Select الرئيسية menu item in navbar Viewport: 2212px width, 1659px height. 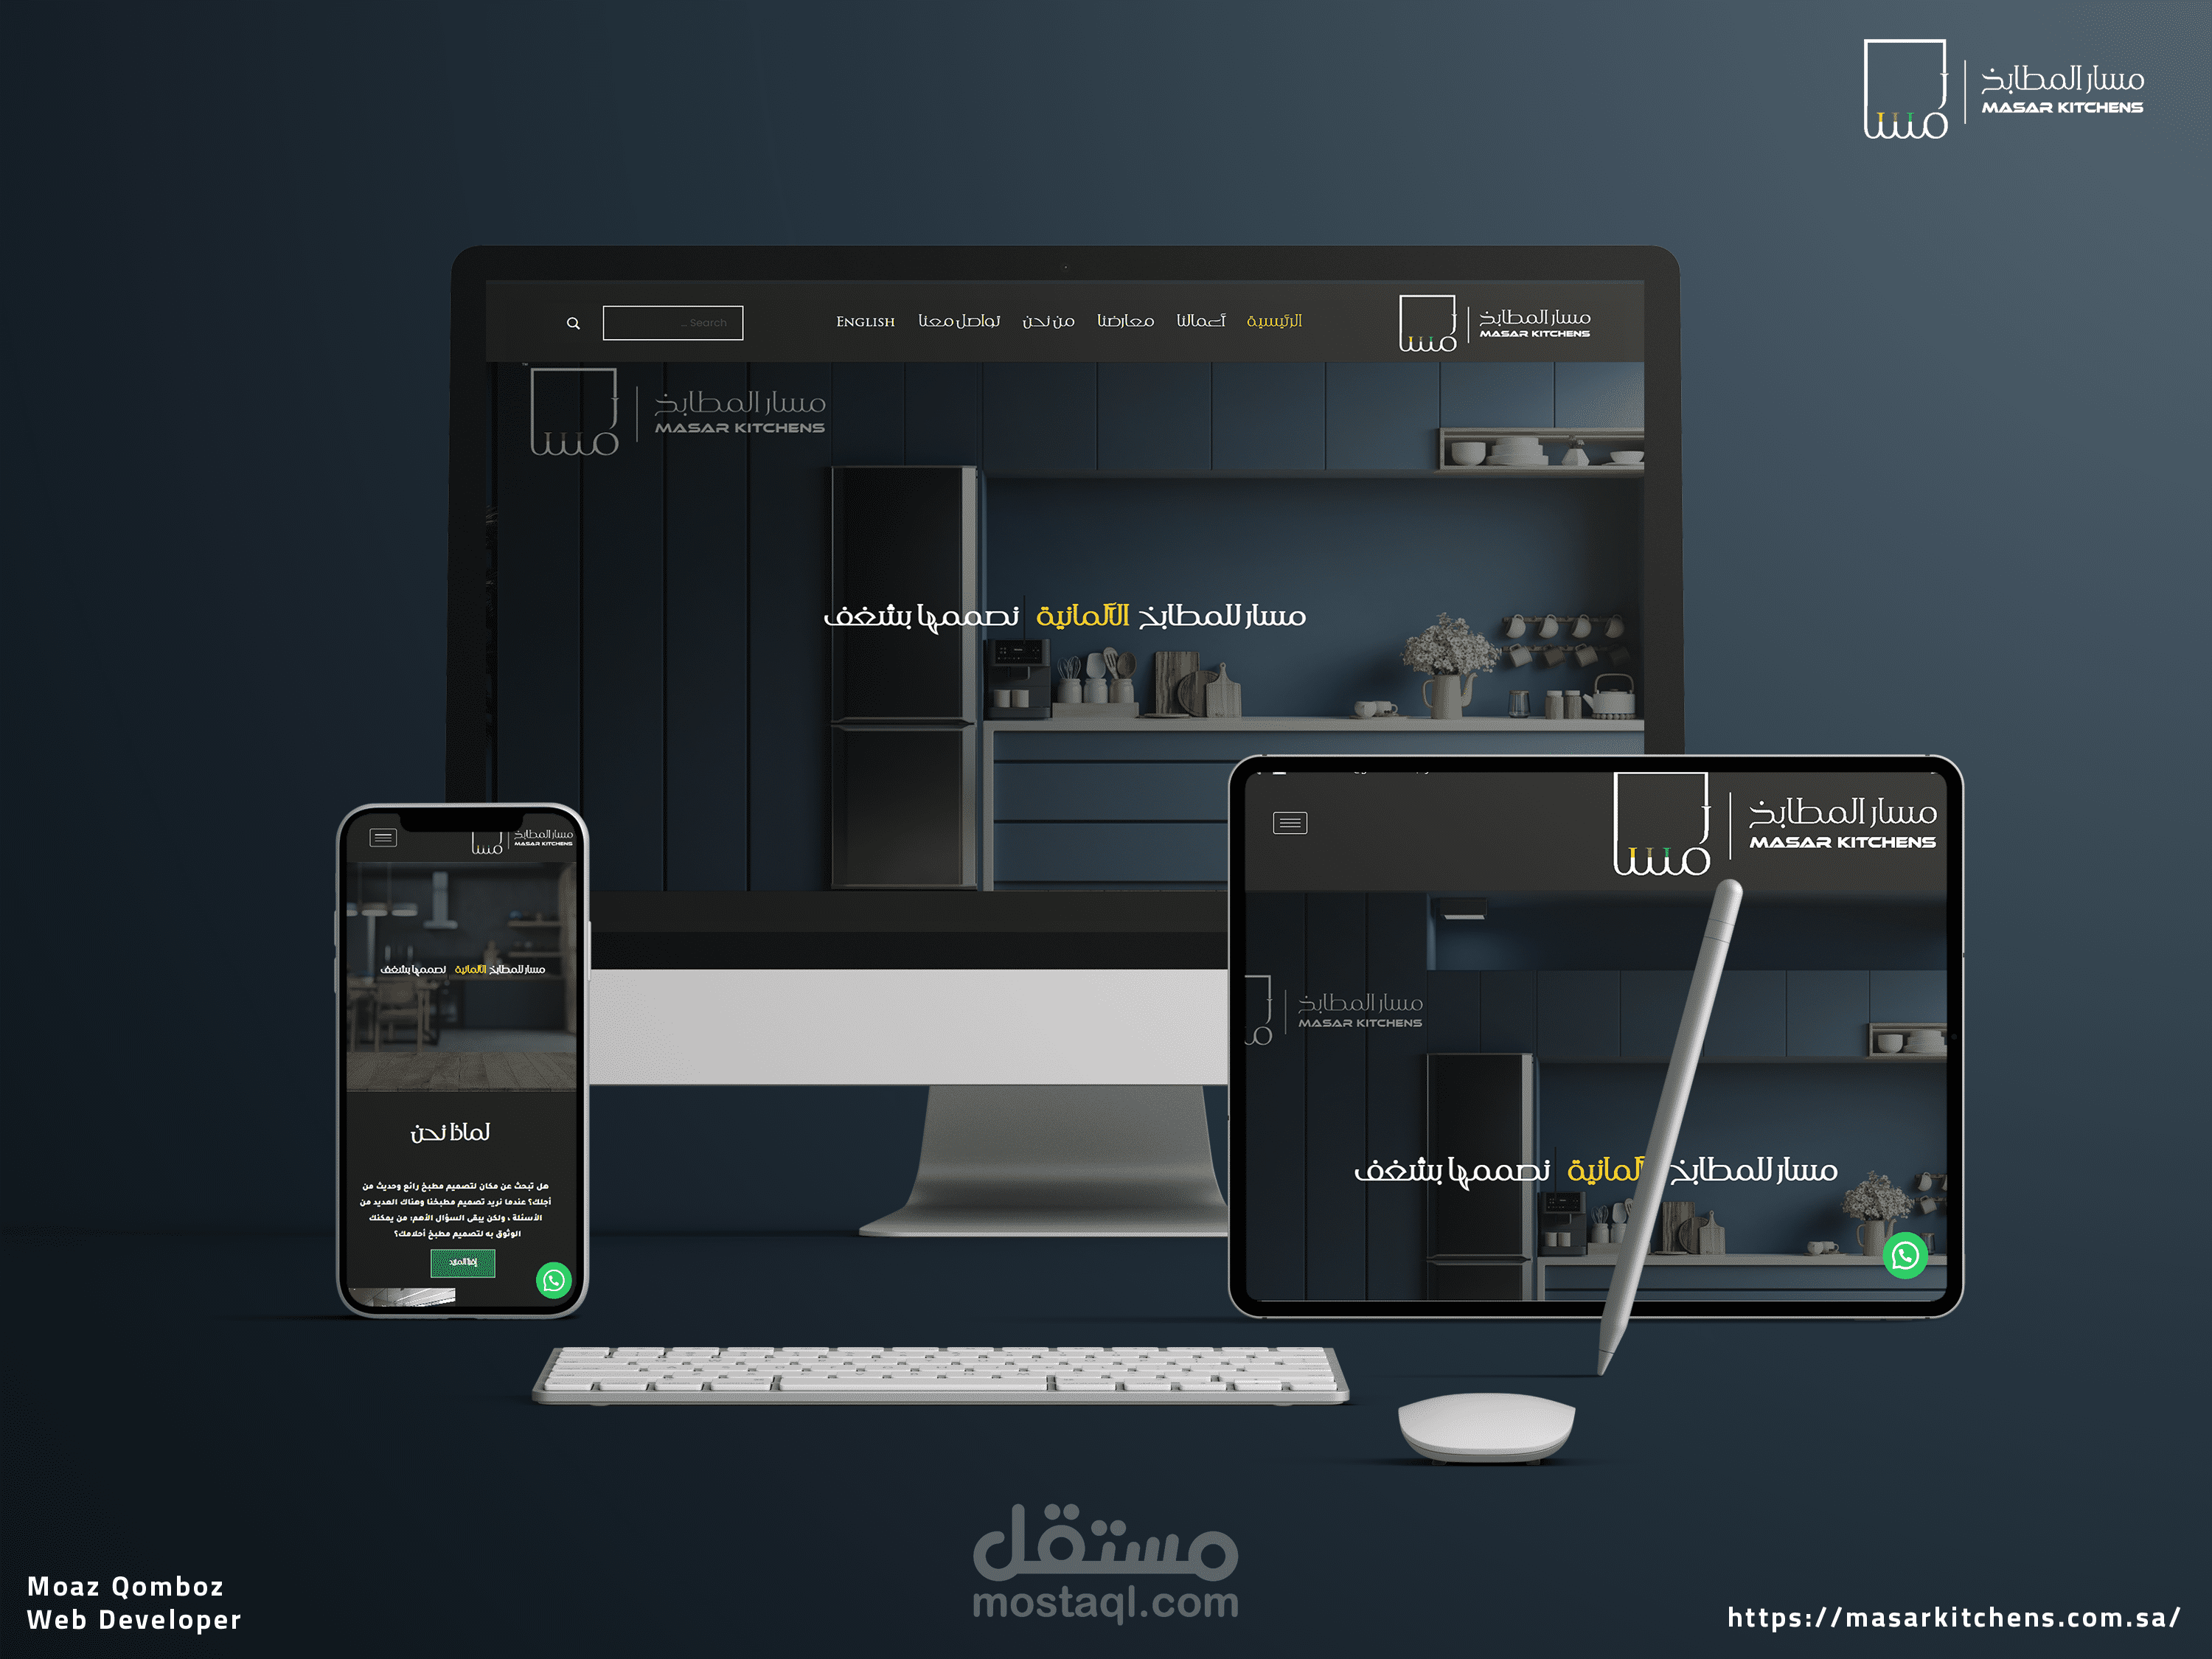1290,319
